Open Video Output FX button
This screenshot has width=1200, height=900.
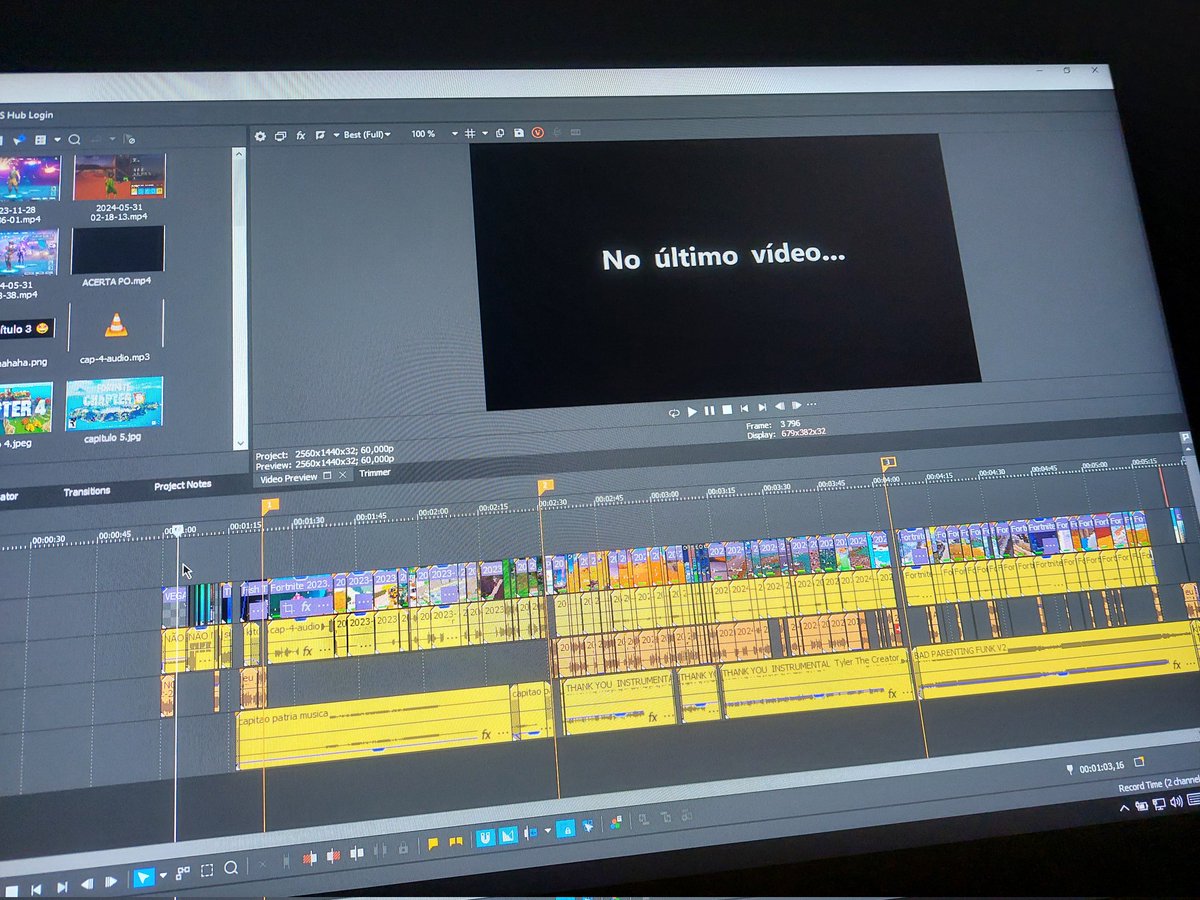[301, 135]
